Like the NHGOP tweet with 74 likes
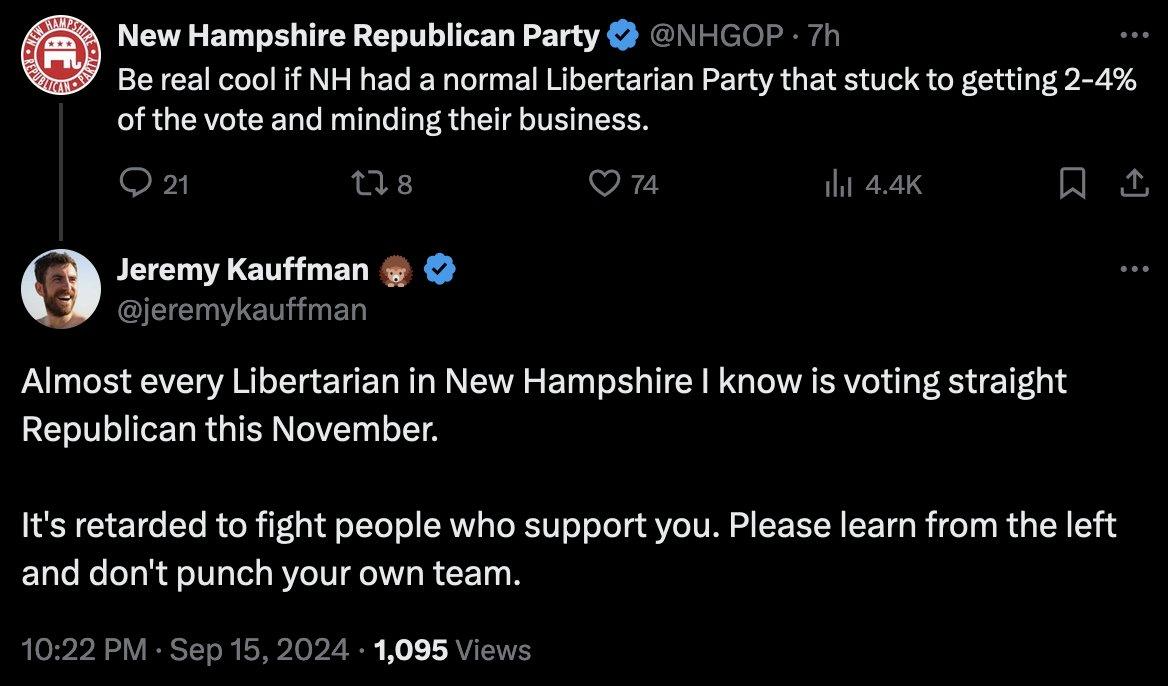The height and width of the screenshot is (686, 1168). tap(603, 184)
